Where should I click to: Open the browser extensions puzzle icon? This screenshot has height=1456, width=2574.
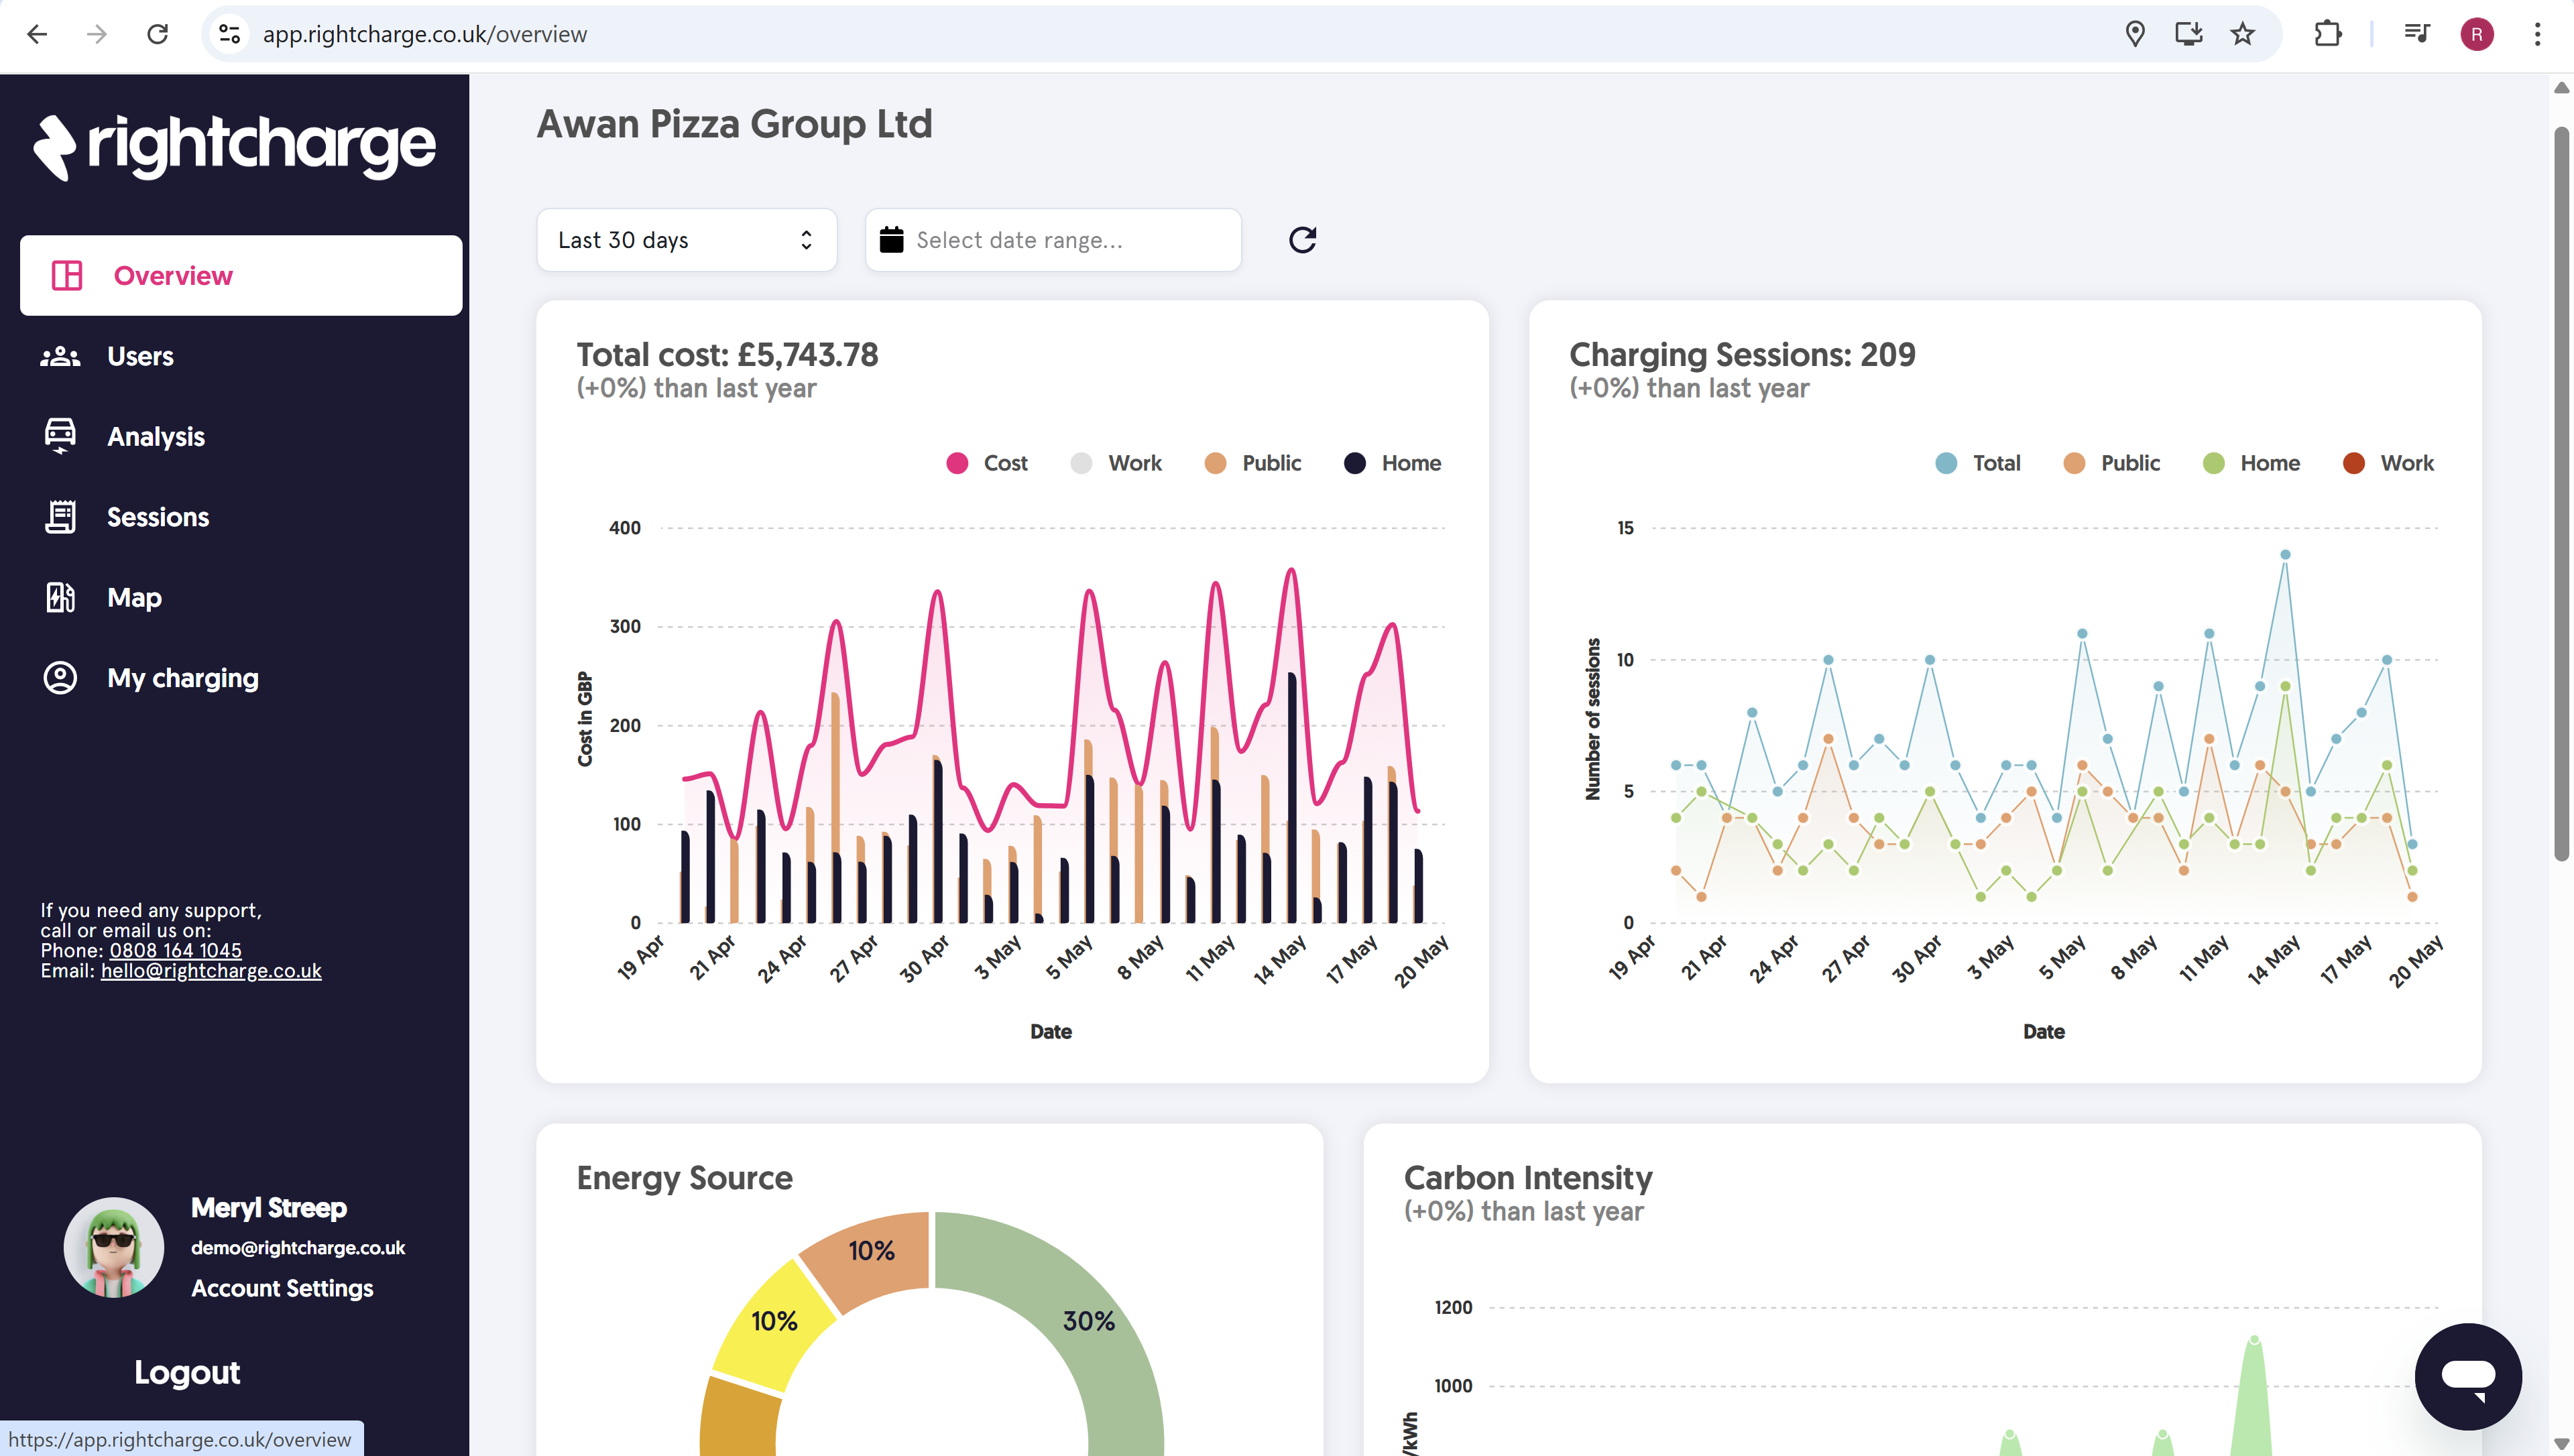pos(2327,34)
